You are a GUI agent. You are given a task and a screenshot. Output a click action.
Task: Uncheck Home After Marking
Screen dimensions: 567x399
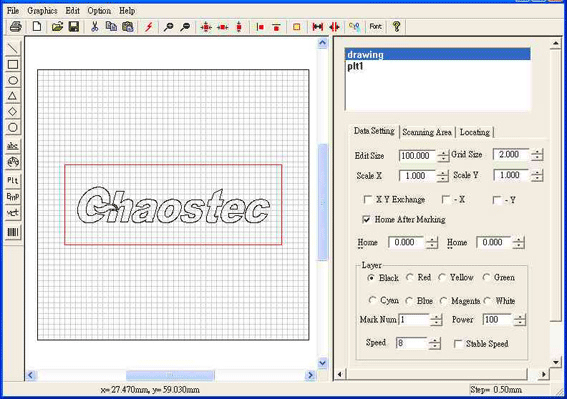point(366,220)
